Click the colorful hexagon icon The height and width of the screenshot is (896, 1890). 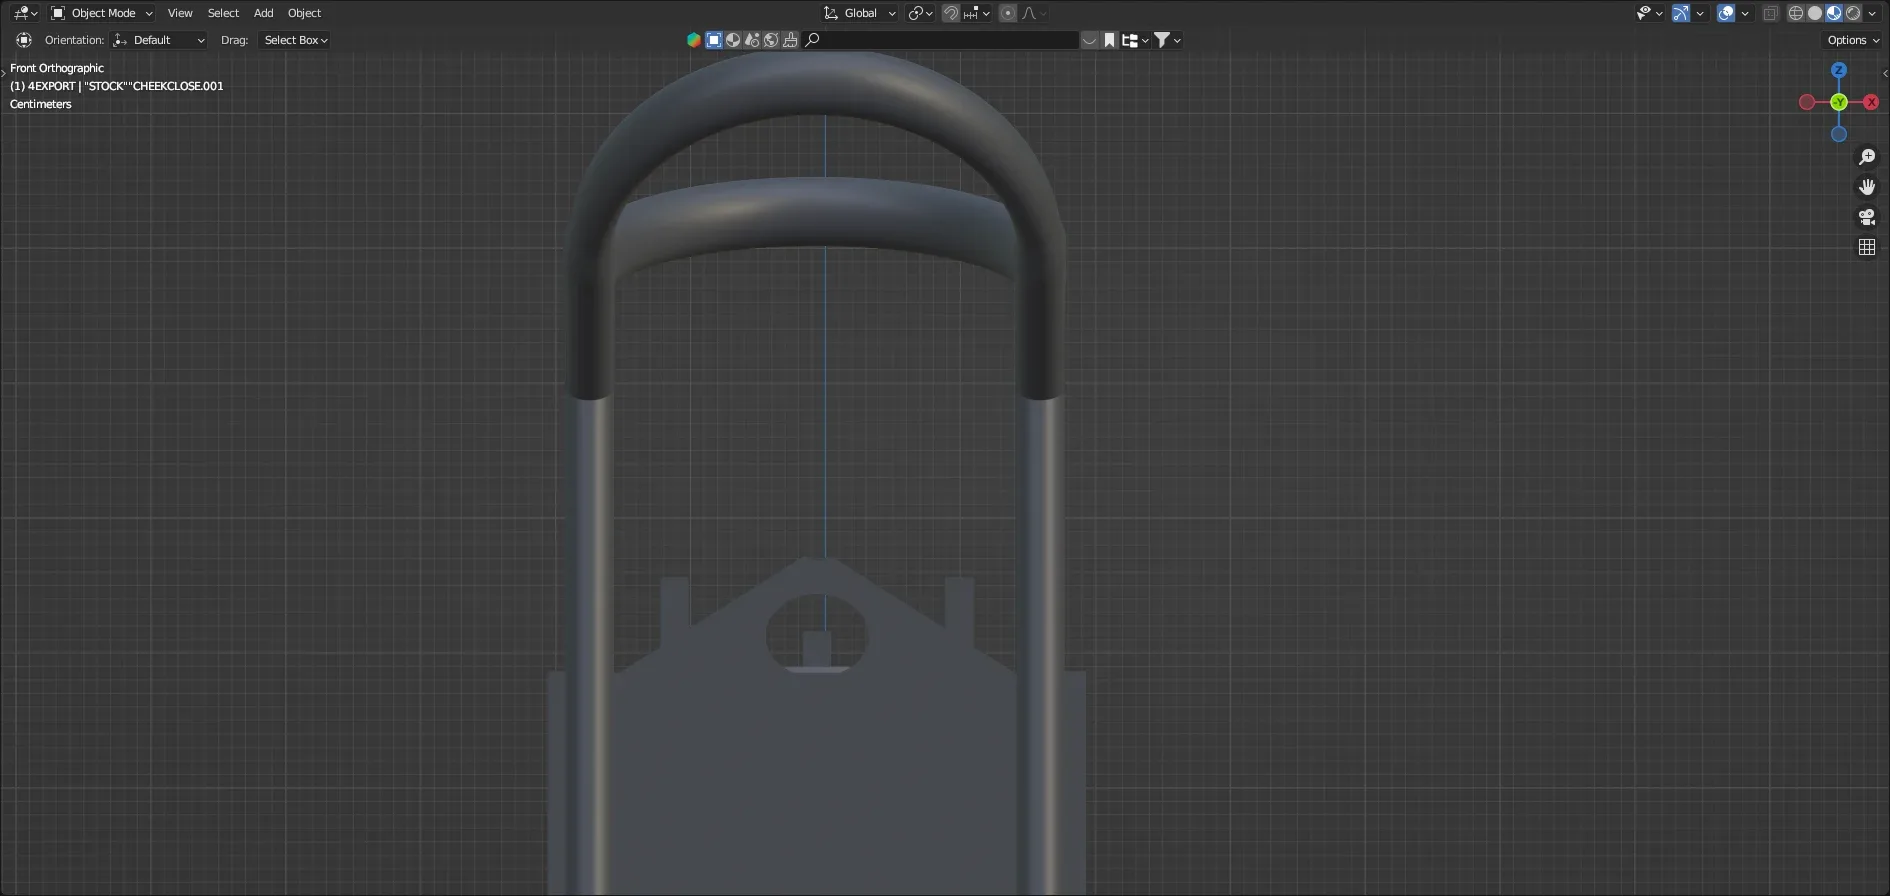click(694, 40)
